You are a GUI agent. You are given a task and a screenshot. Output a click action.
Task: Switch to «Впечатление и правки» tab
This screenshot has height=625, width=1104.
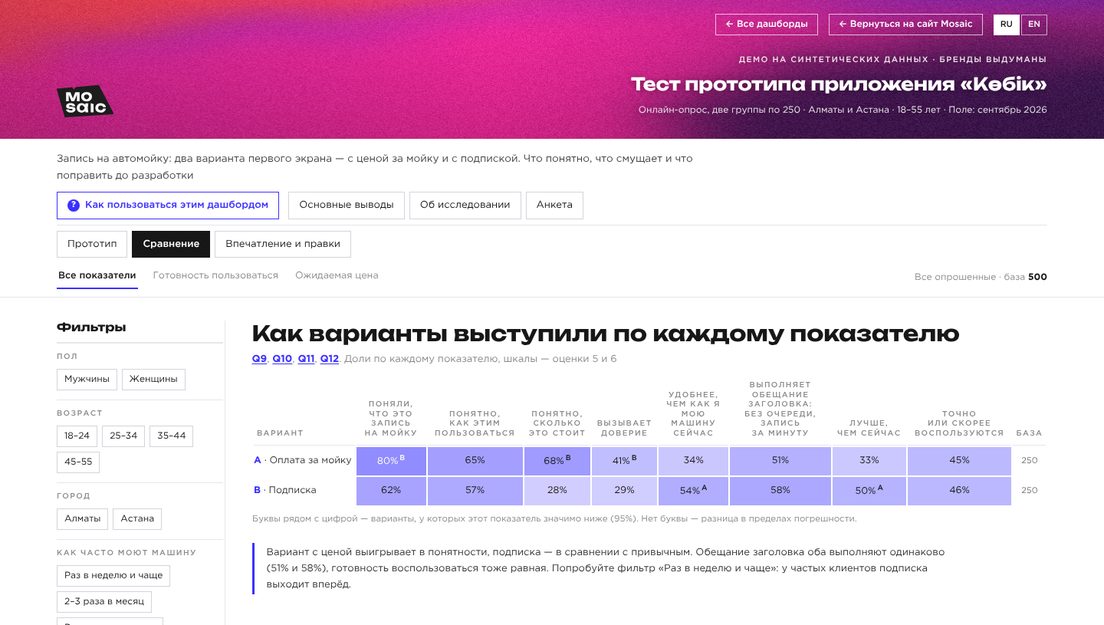pos(282,244)
